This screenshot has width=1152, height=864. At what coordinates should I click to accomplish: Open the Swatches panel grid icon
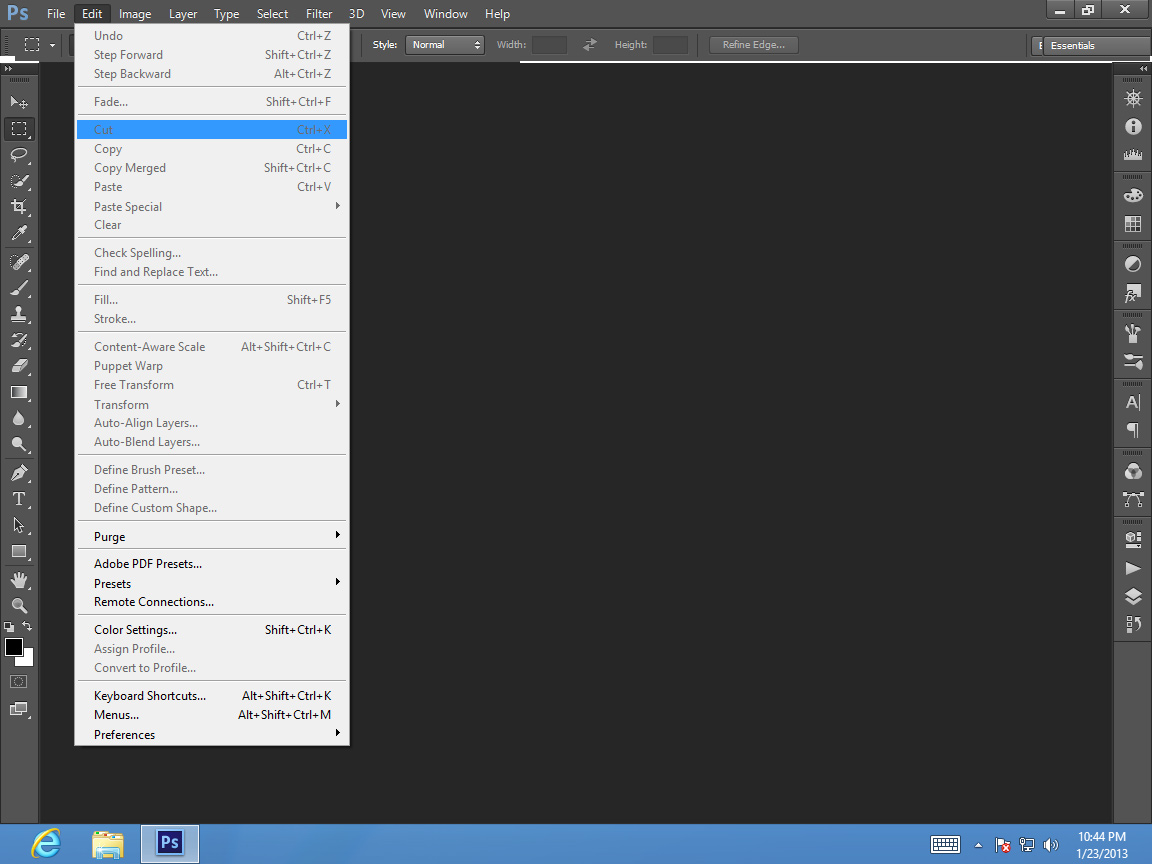point(1133,223)
